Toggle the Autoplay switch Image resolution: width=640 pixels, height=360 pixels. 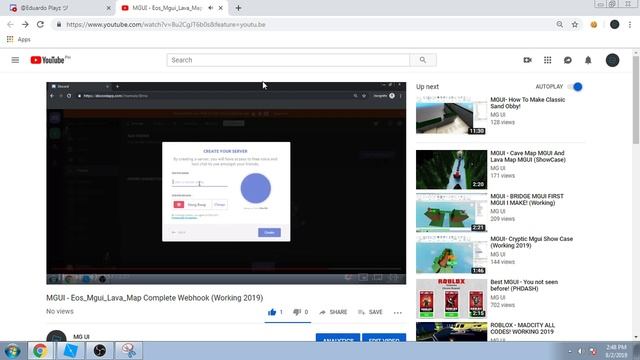(576, 87)
